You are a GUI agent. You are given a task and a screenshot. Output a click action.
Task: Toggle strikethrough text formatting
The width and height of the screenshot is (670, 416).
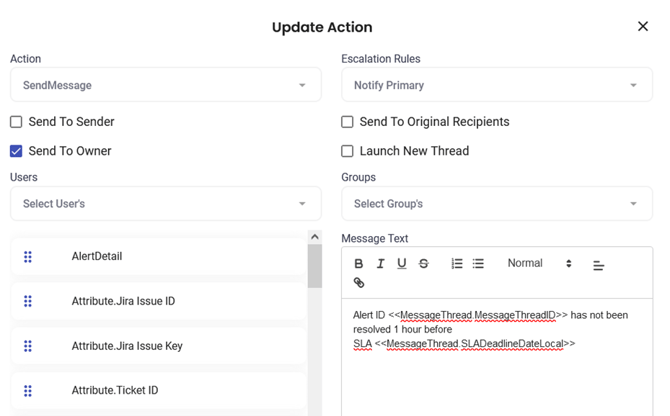[x=424, y=264]
